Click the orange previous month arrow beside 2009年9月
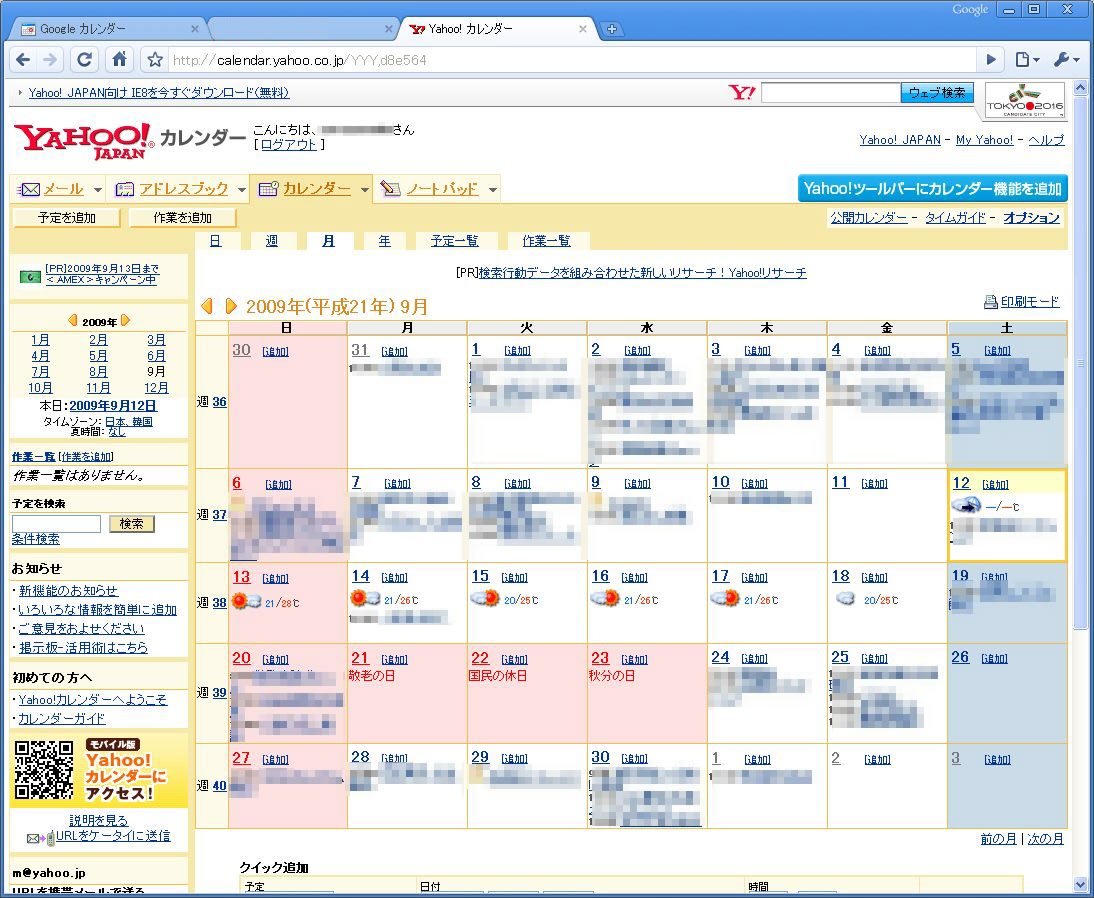The height and width of the screenshot is (898, 1094). [208, 306]
